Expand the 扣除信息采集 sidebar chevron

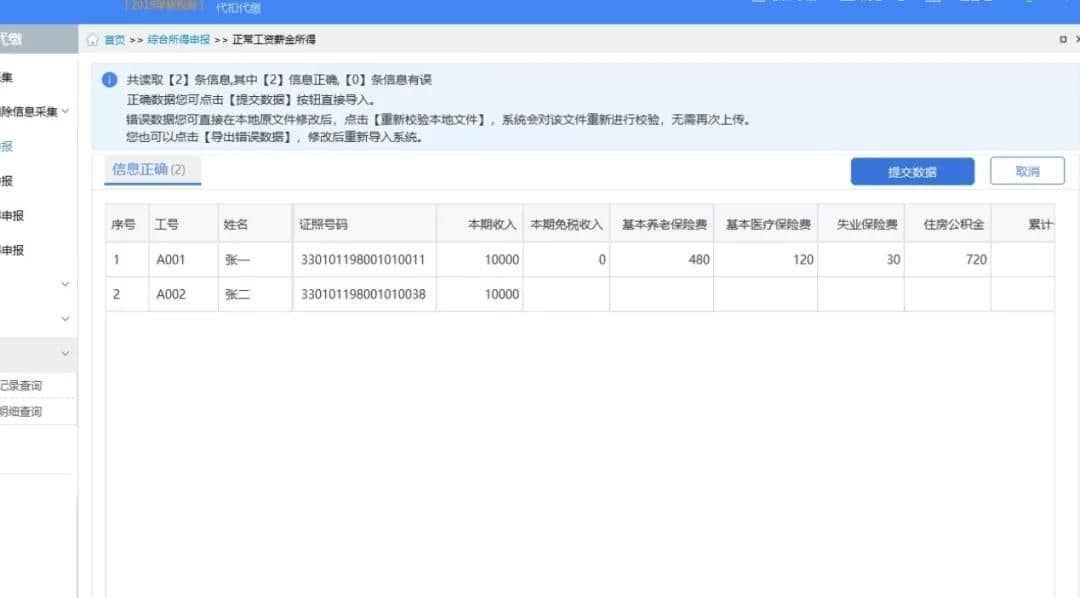66,111
